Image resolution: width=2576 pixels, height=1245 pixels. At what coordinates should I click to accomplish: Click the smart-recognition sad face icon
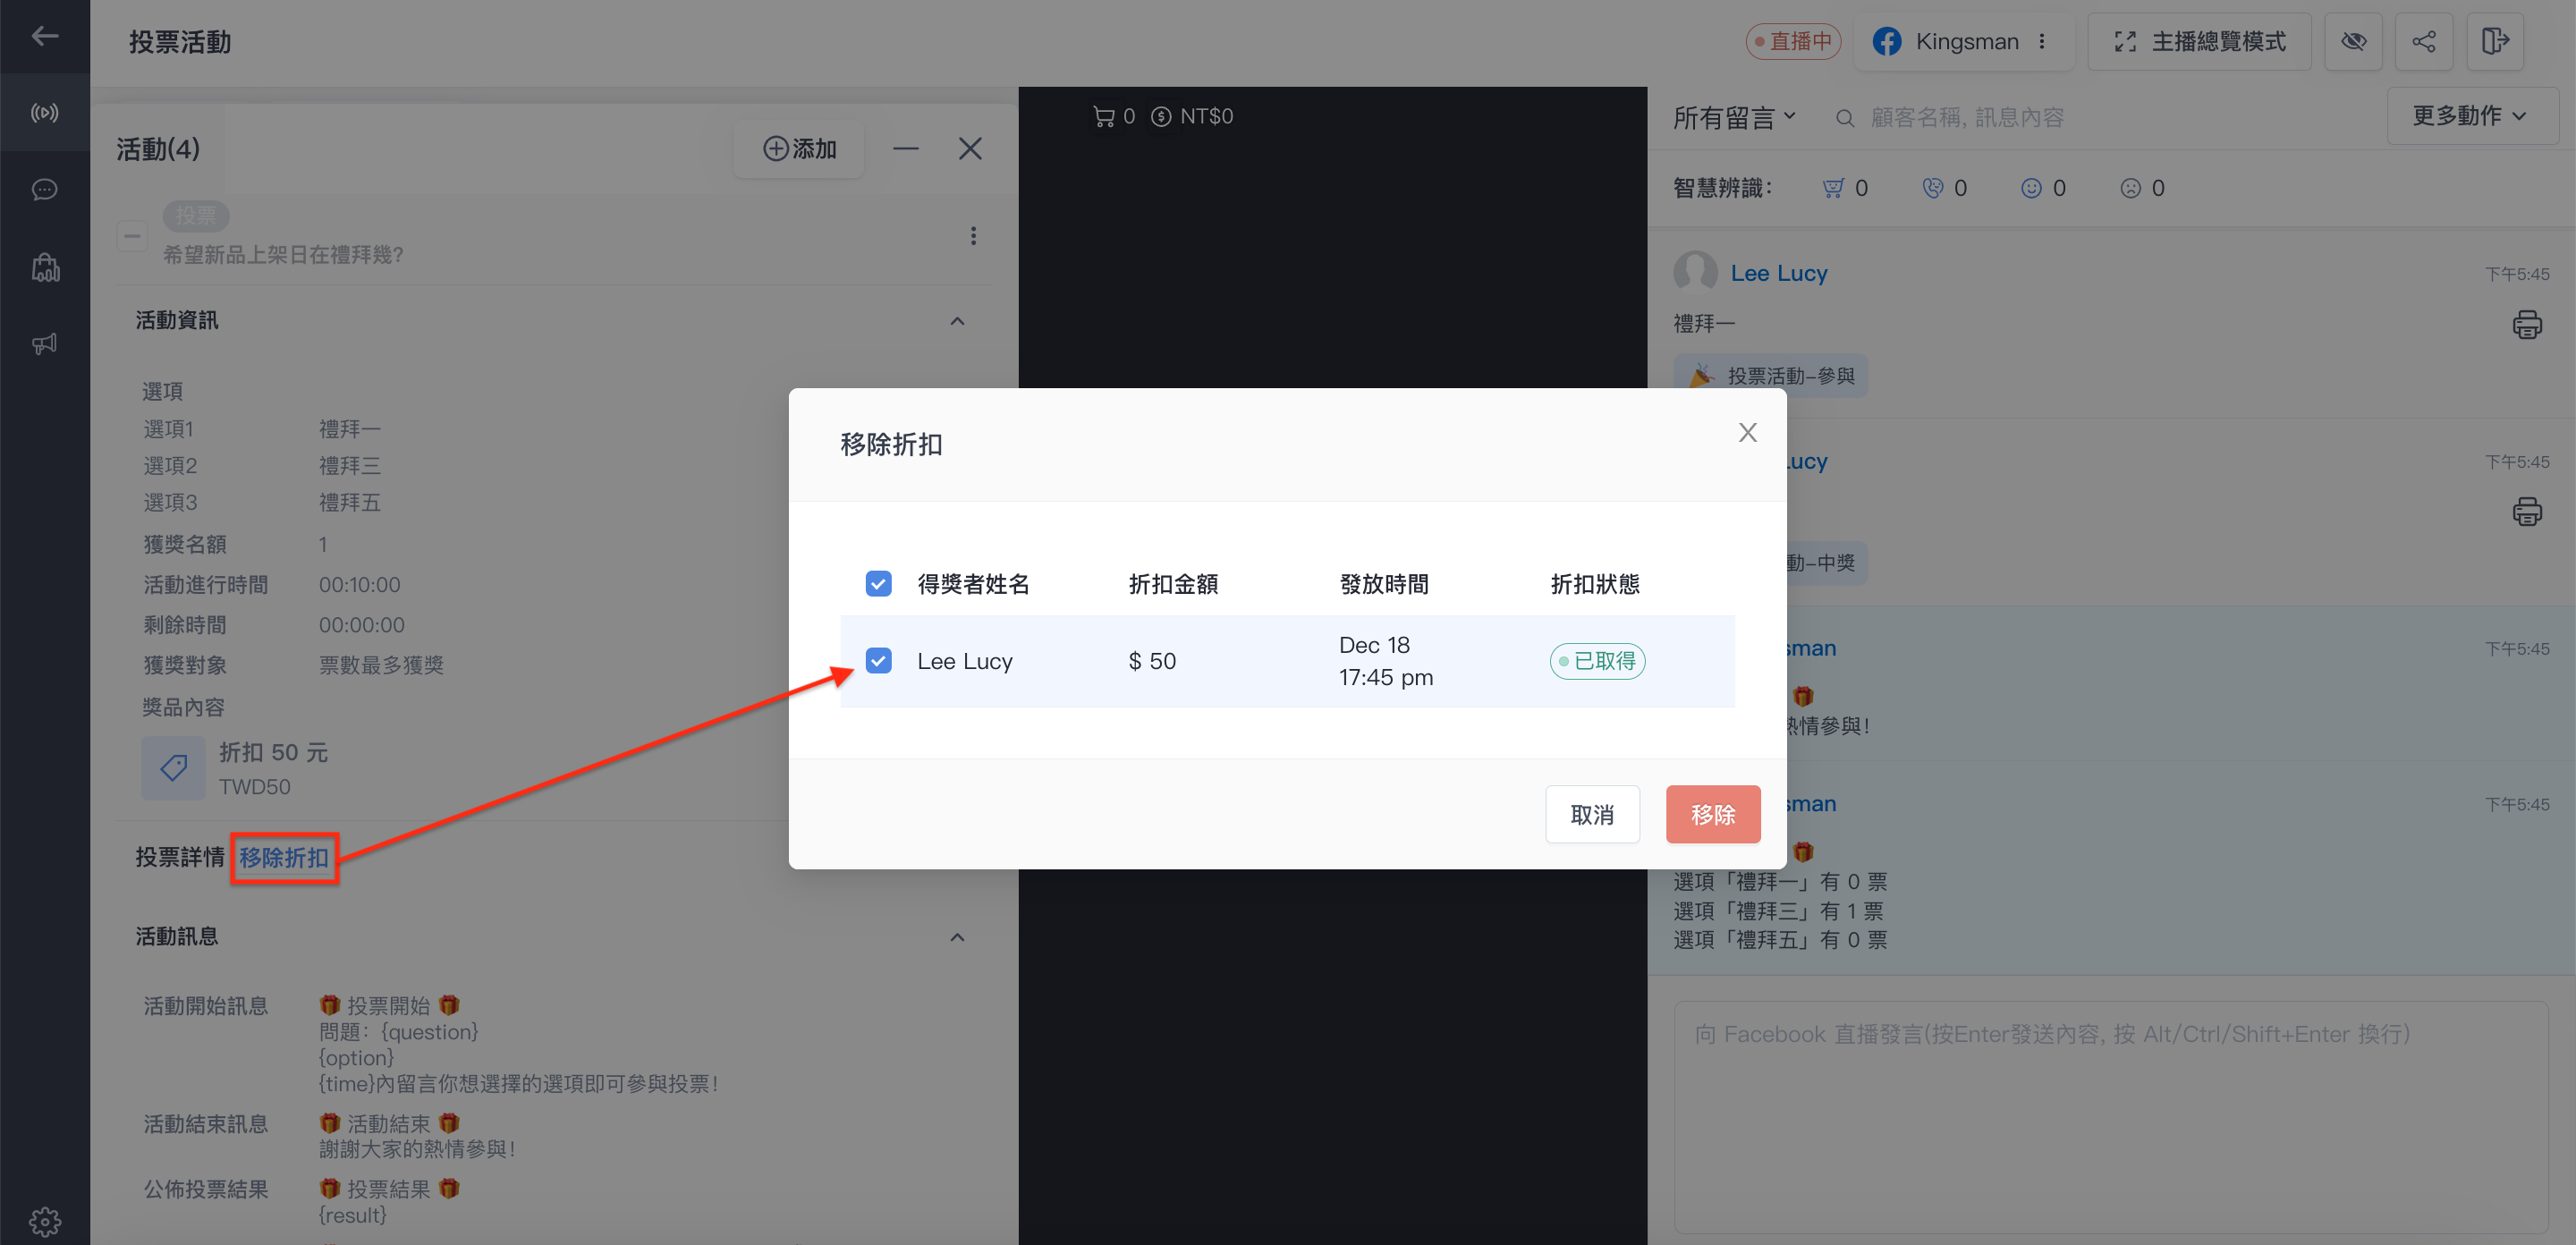2130,188
